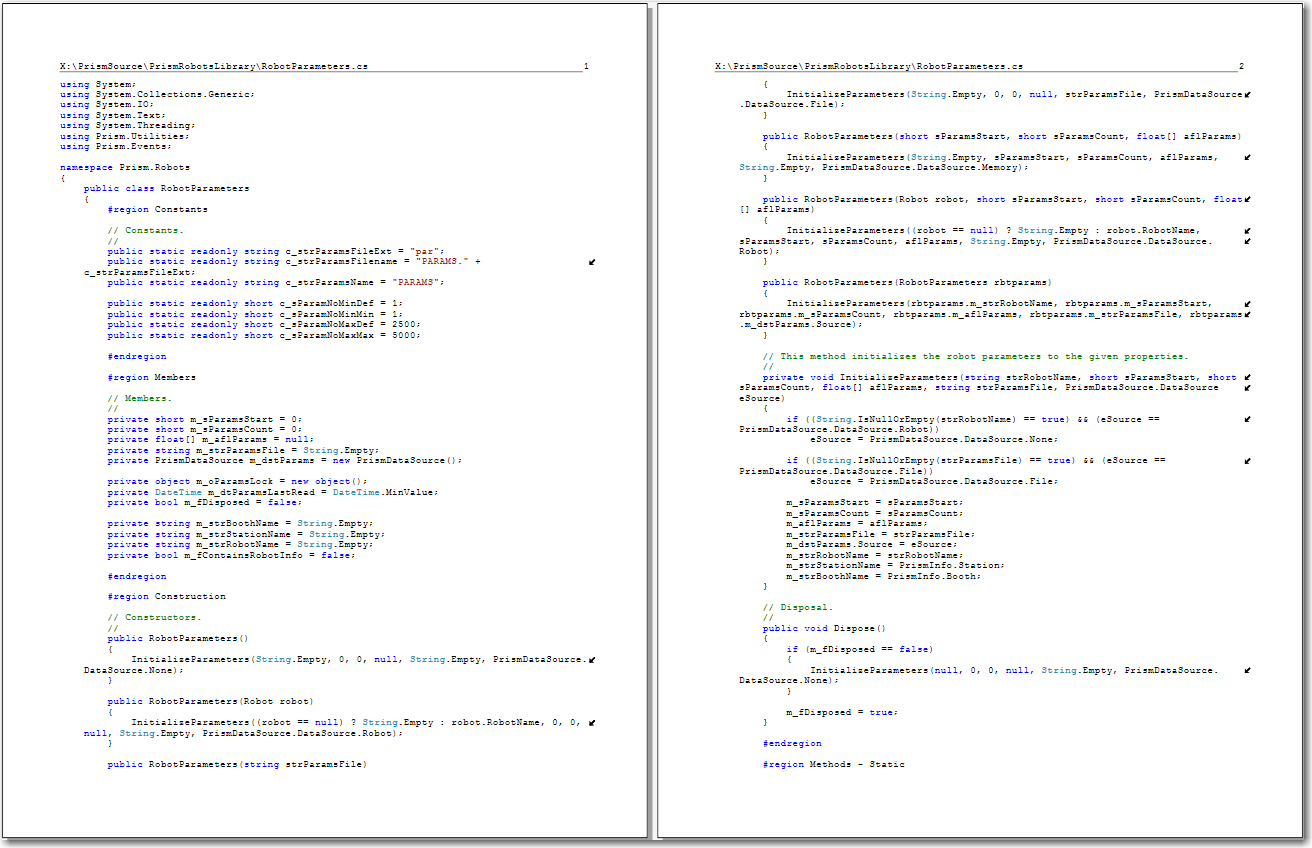The image size is (1312, 848).
Task: Click the line 'using Prism.Events;'
Action: click(116, 146)
